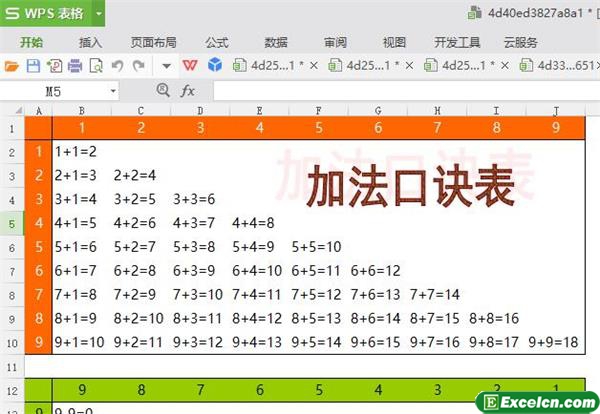Click the Name Box showing M5
Screen dimensions: 600x414
pos(54,91)
